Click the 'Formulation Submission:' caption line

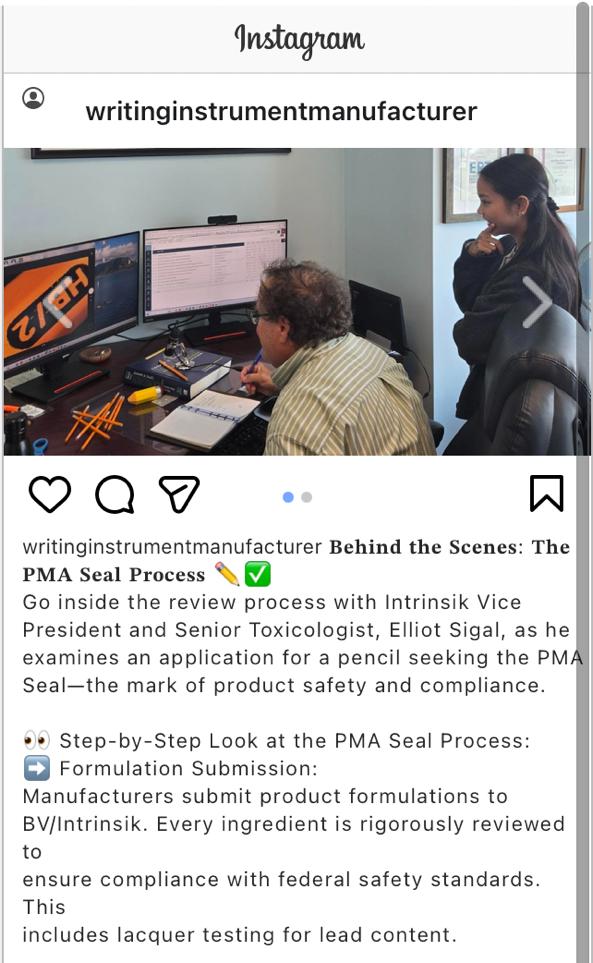coord(189,768)
